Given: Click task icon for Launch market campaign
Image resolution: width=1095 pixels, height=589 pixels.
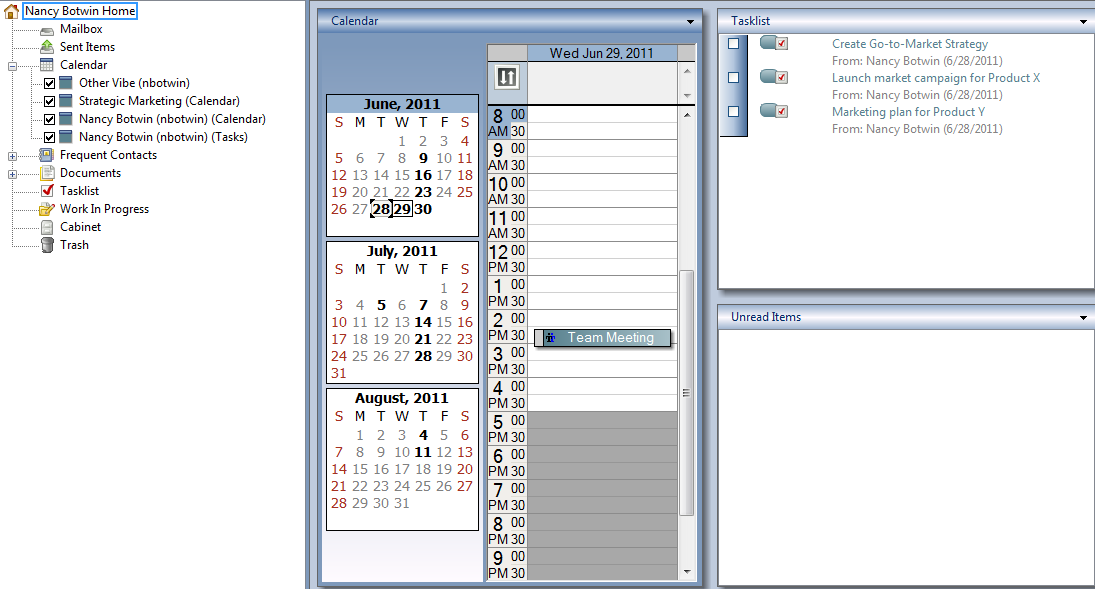Looking at the screenshot, I should point(774,77).
